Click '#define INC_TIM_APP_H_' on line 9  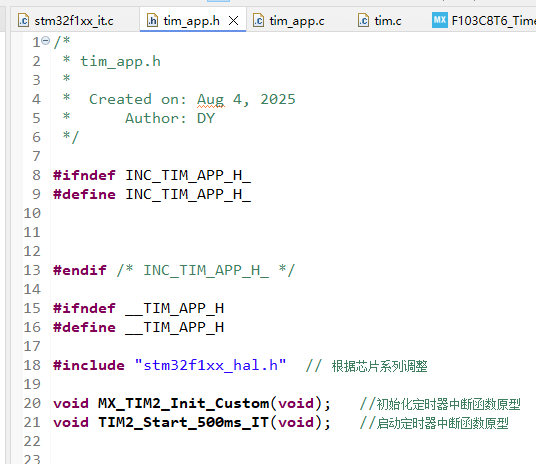coord(152,194)
